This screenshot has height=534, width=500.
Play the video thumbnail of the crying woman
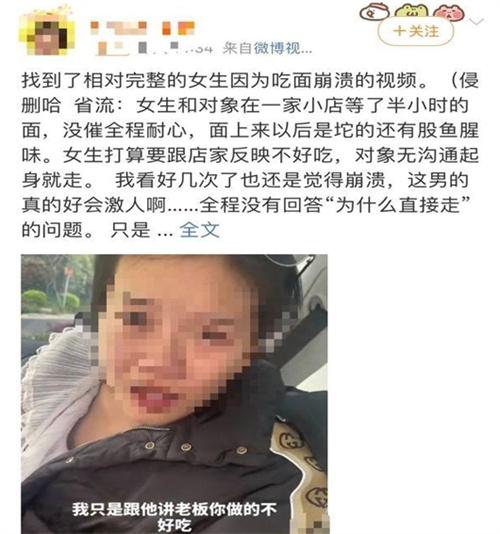pos(174,394)
